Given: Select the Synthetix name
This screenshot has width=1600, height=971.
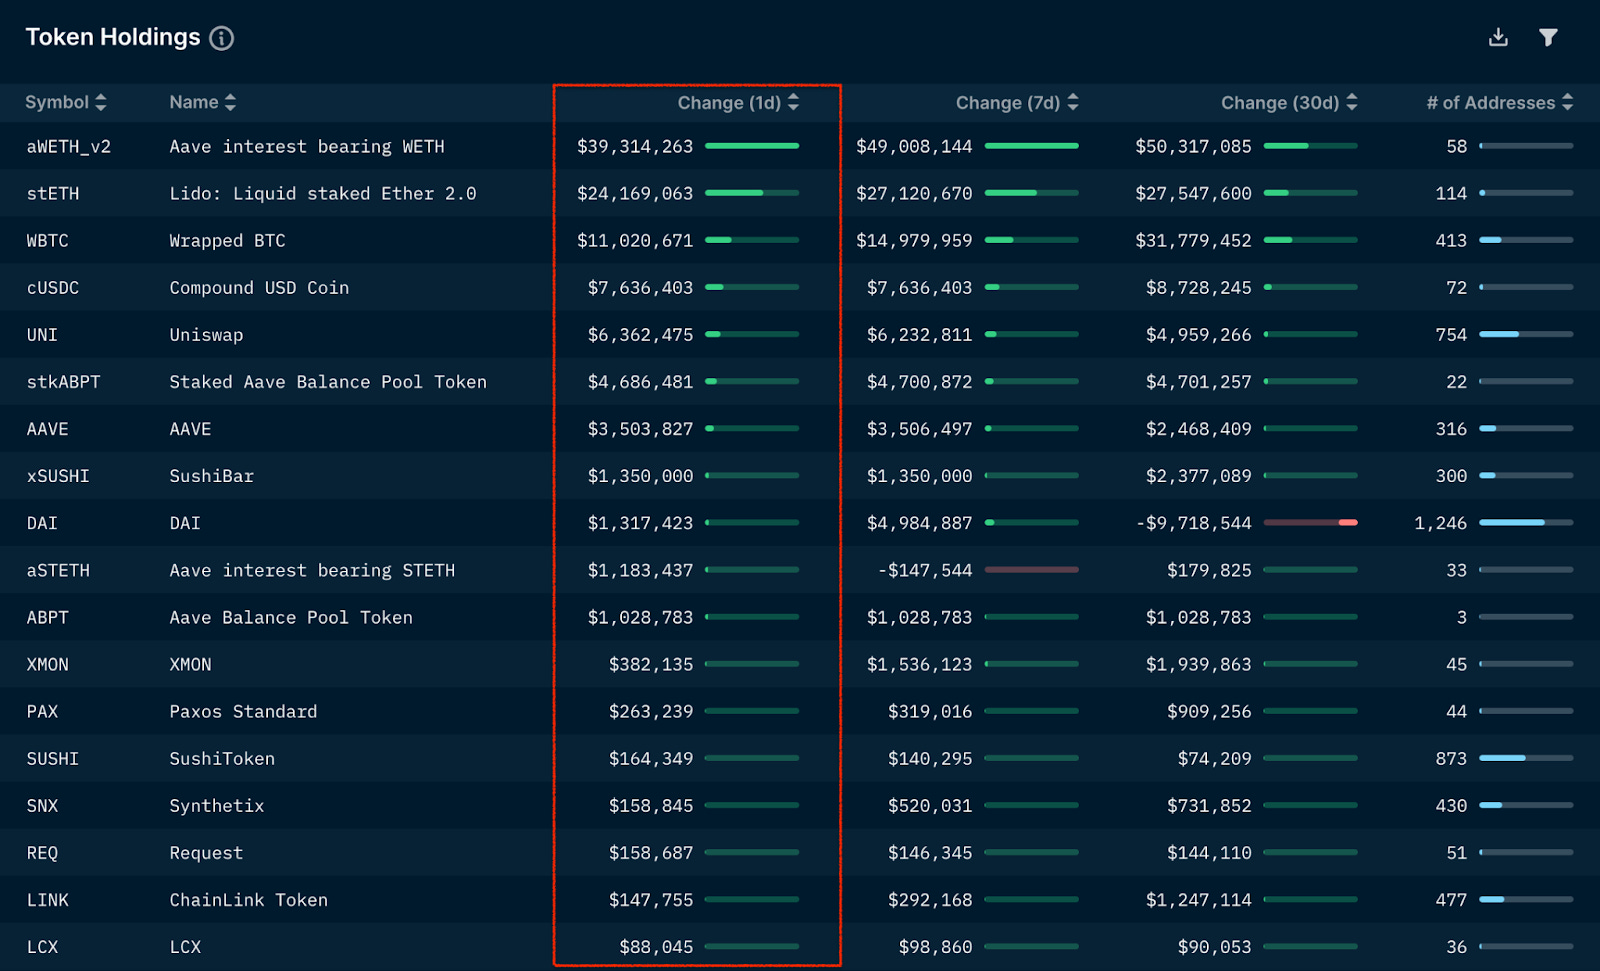Looking at the screenshot, I should [217, 805].
